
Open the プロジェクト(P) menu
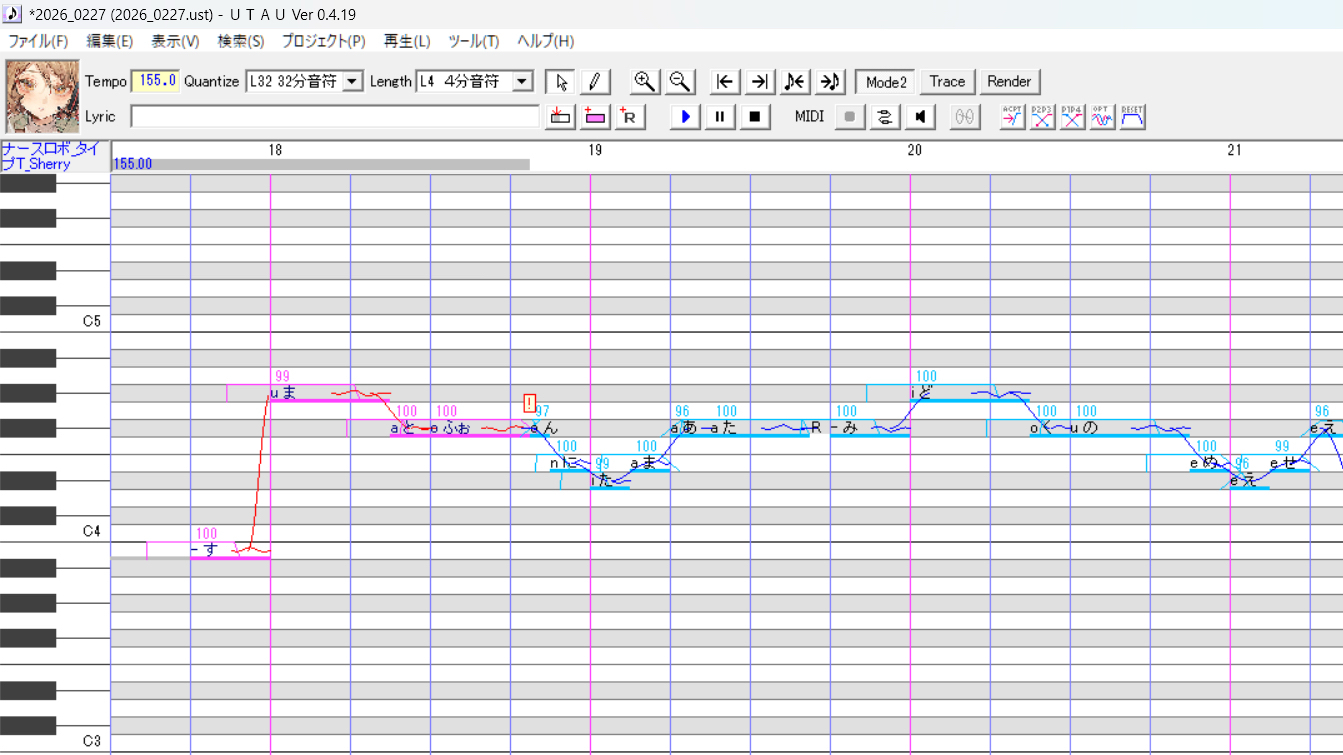(323, 41)
